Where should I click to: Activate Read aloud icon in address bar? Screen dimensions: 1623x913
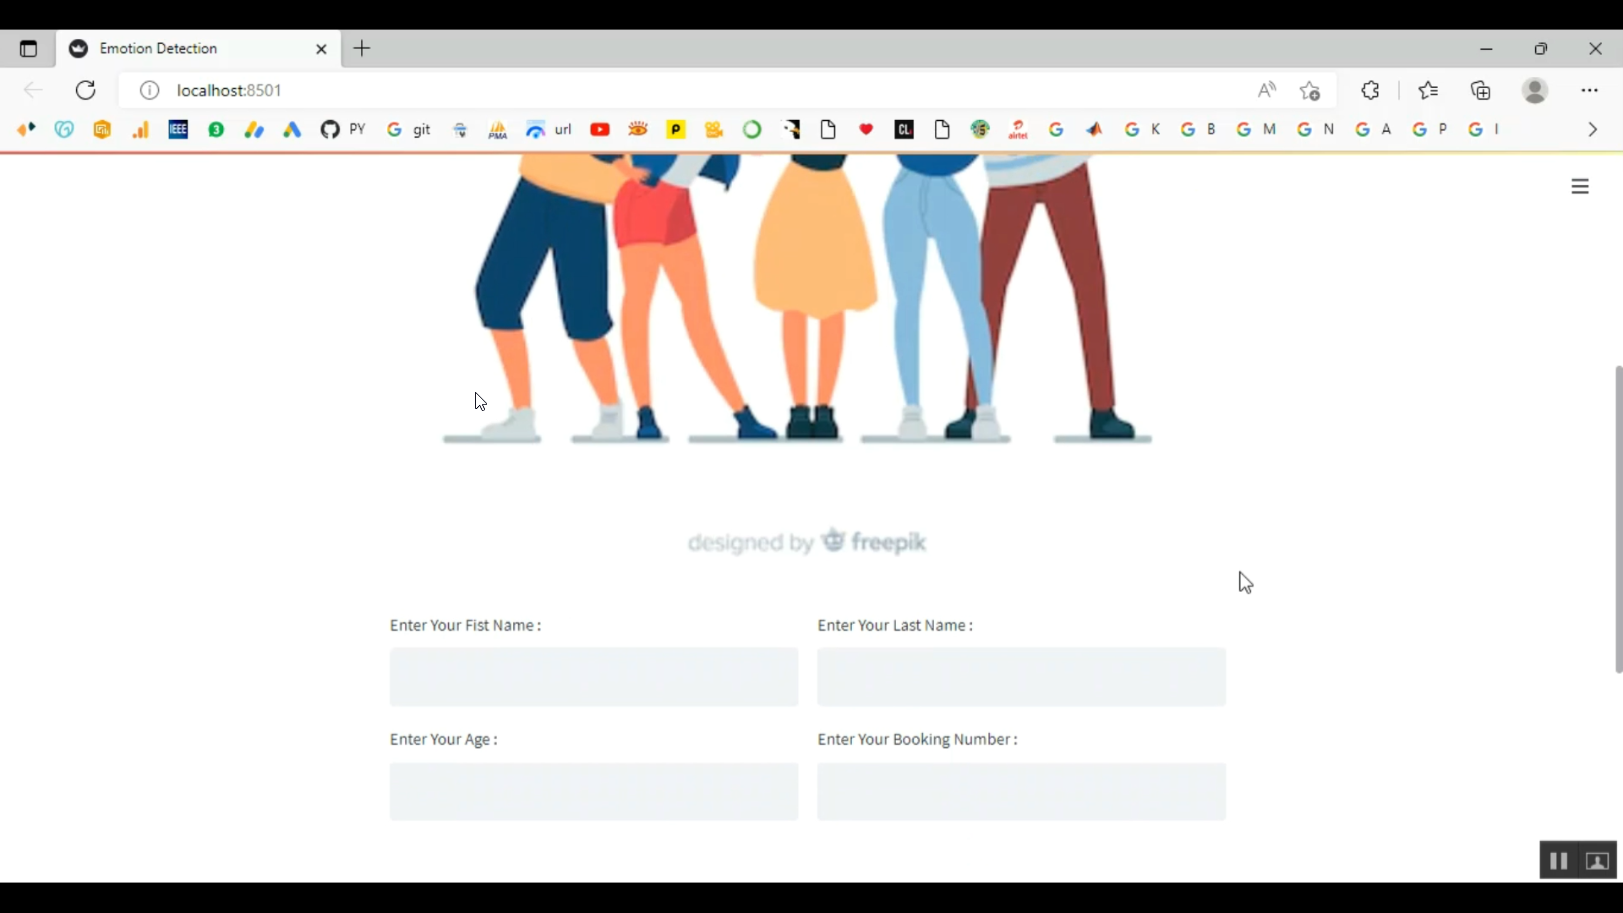click(1266, 90)
